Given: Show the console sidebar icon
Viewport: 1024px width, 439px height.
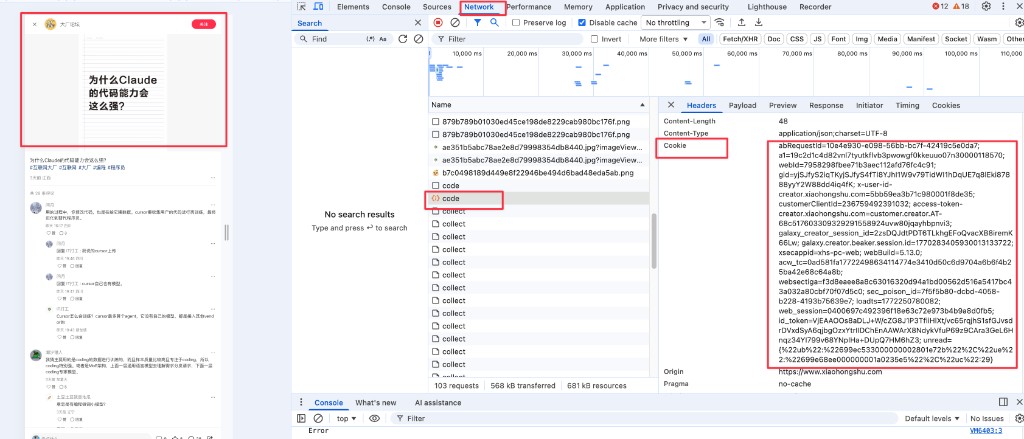Looking at the screenshot, I should [x=301, y=418].
